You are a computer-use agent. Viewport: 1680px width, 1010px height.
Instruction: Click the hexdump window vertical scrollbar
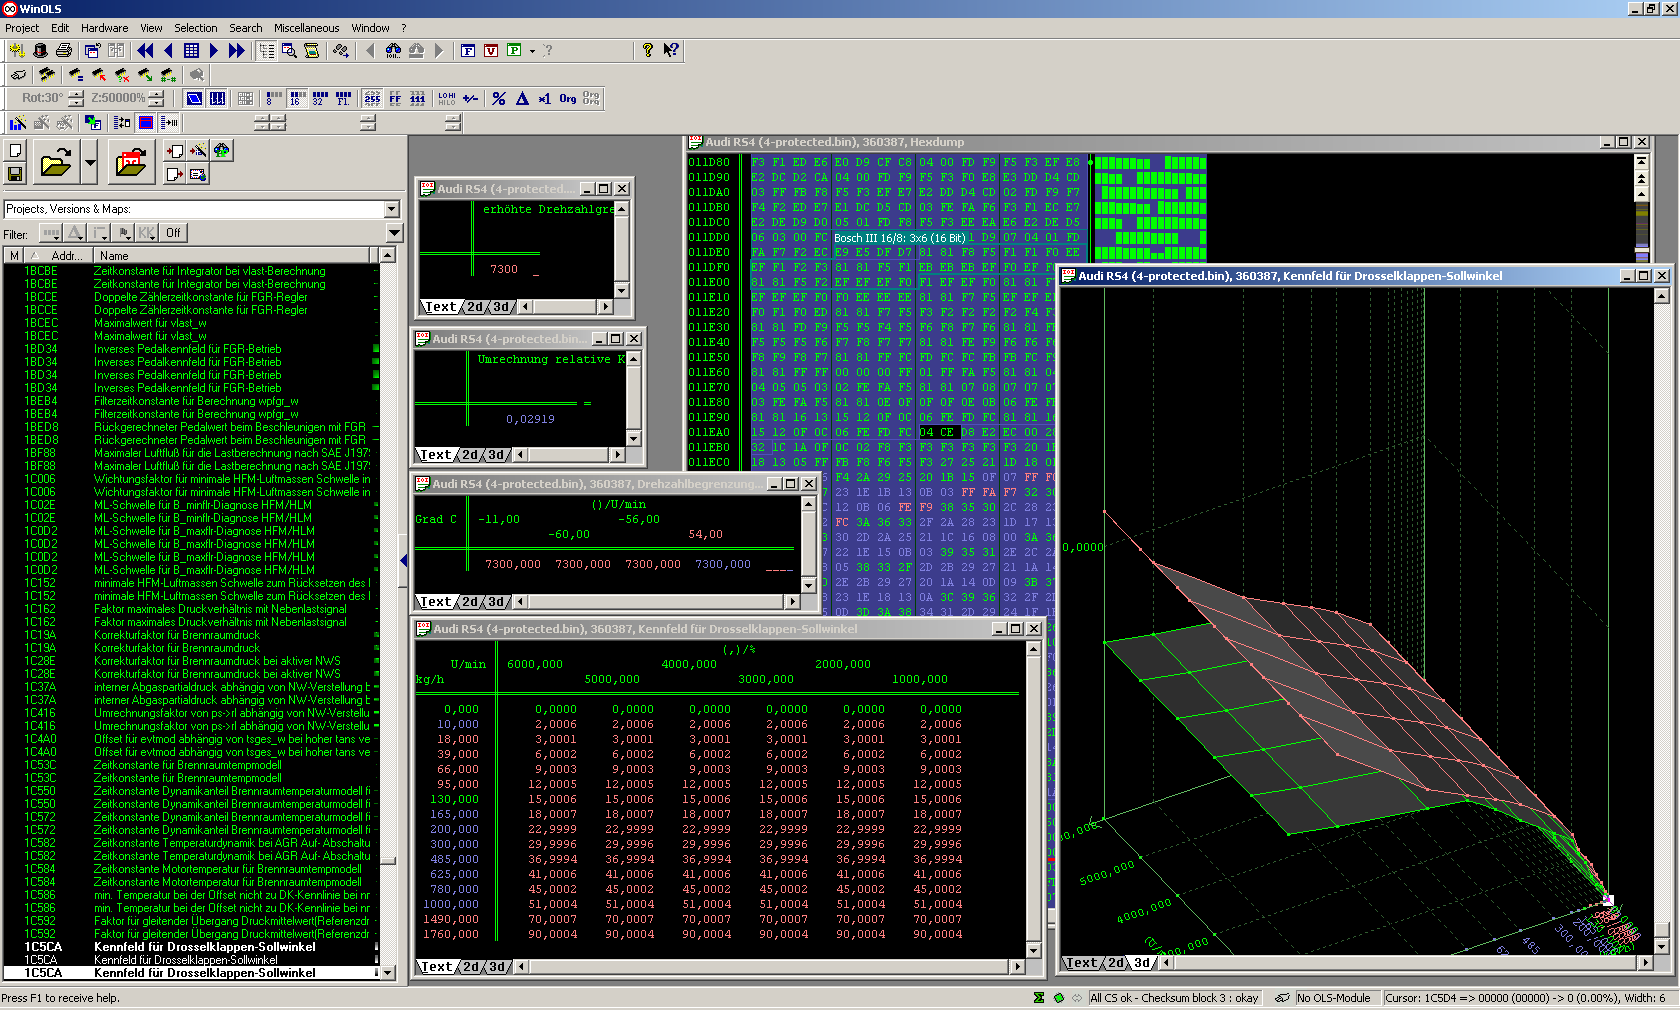click(x=1641, y=209)
